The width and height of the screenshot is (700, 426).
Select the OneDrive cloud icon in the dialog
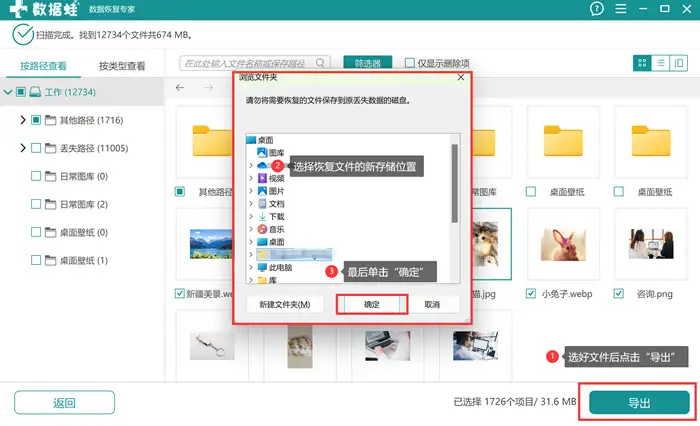pos(262,166)
